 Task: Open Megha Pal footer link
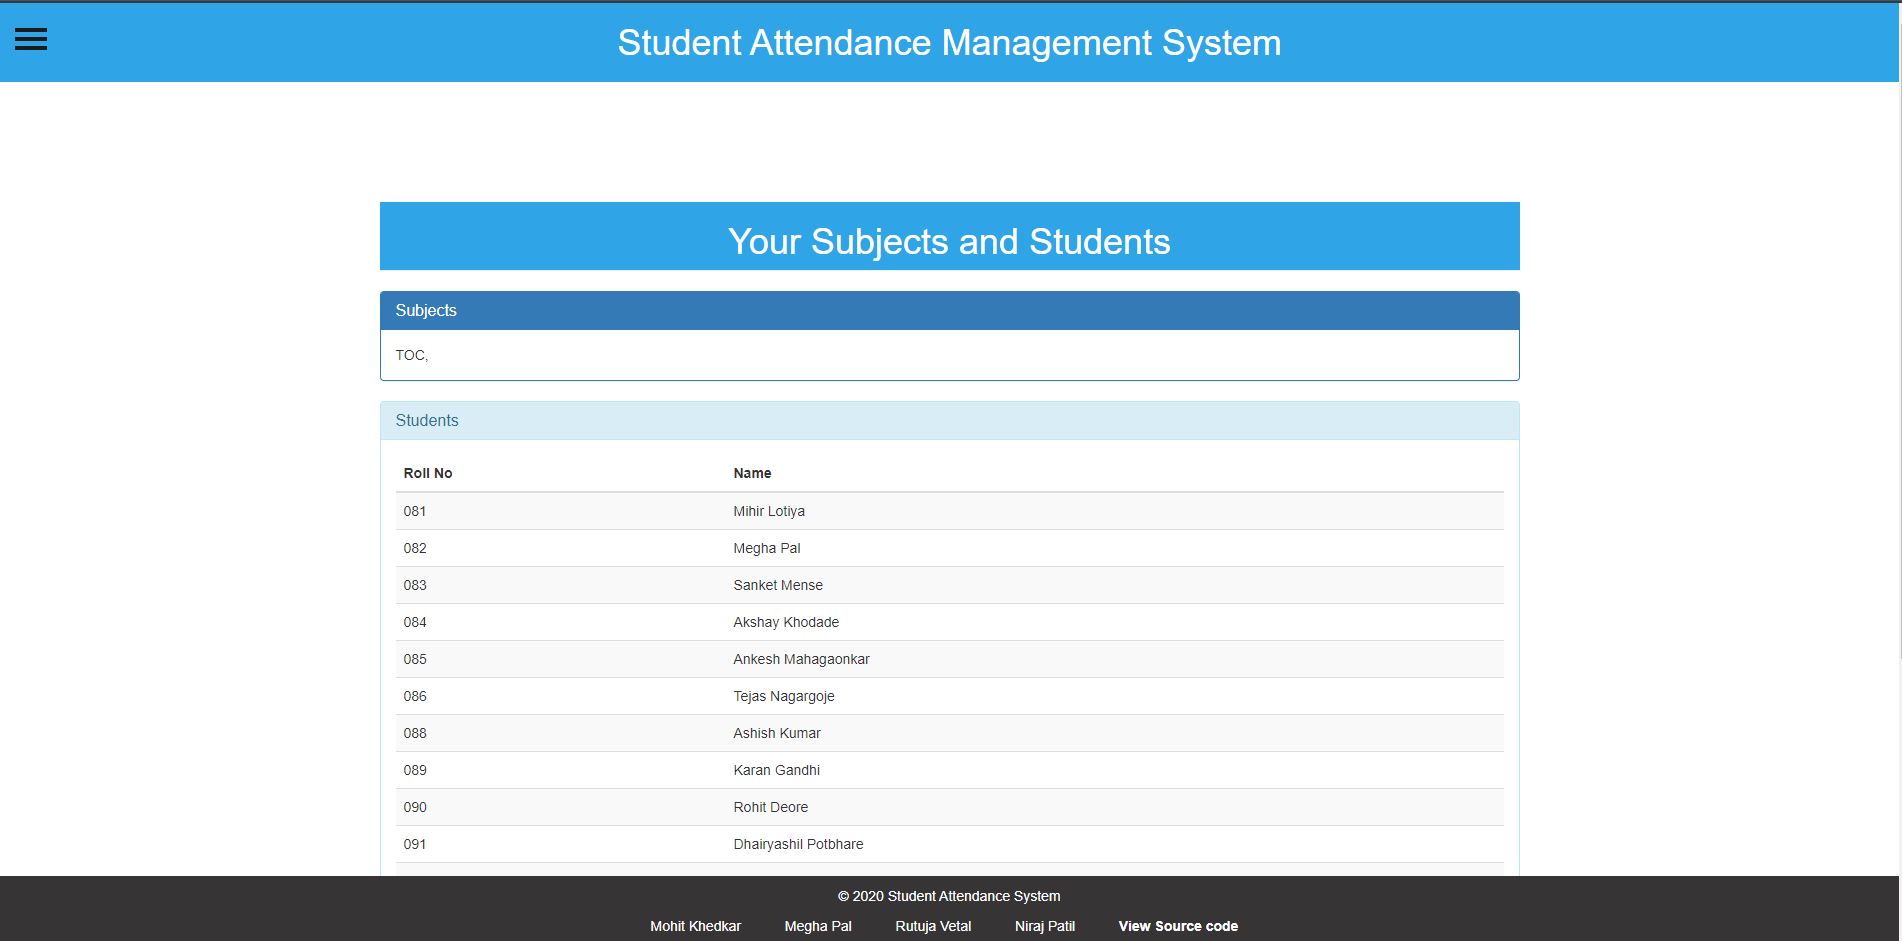pos(818,926)
